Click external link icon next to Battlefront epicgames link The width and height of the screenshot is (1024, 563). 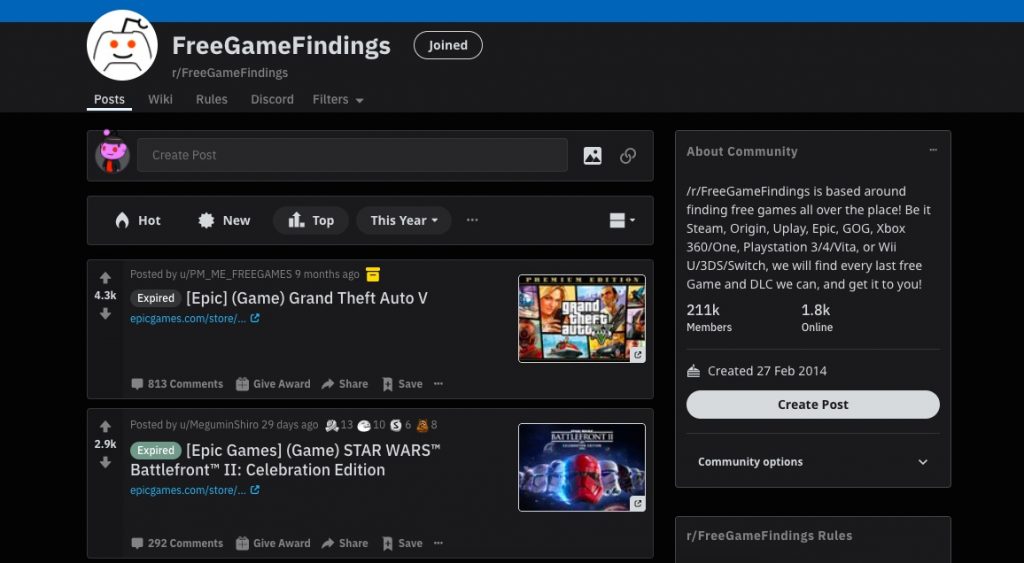click(x=255, y=490)
